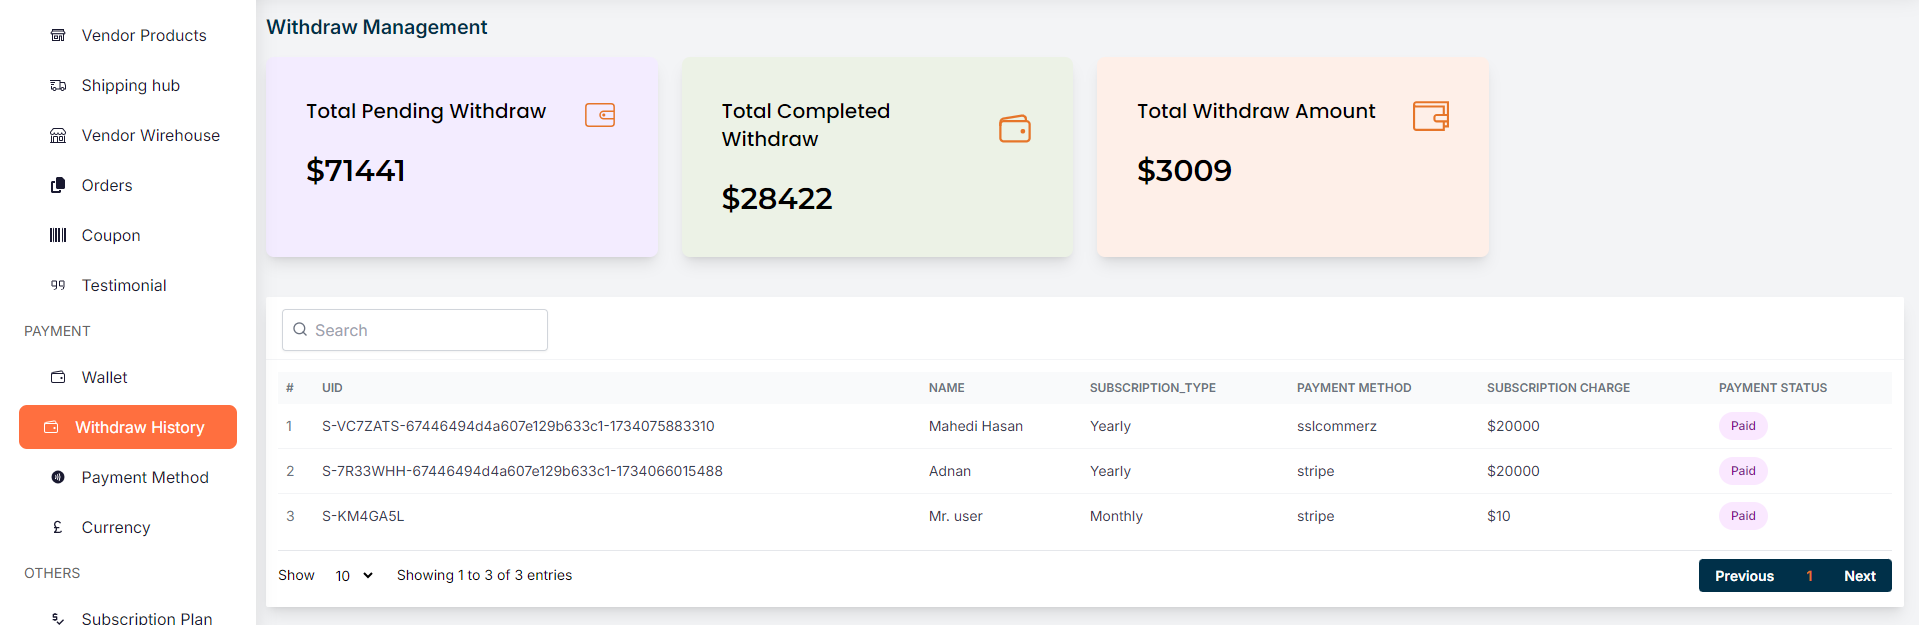Screen dimensions: 1919x625
Task: Click the Next pagination button
Action: (1859, 576)
